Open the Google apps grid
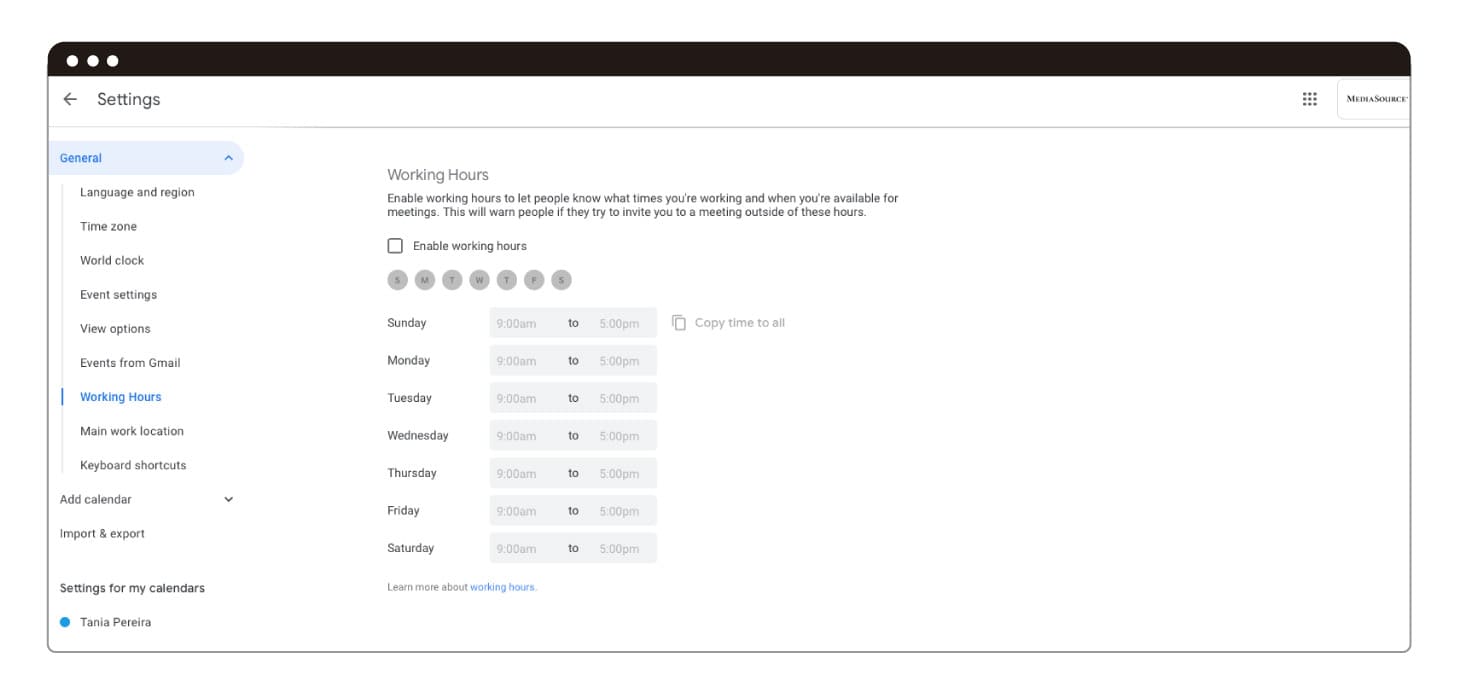The height and width of the screenshot is (675, 1458). 1309,99
